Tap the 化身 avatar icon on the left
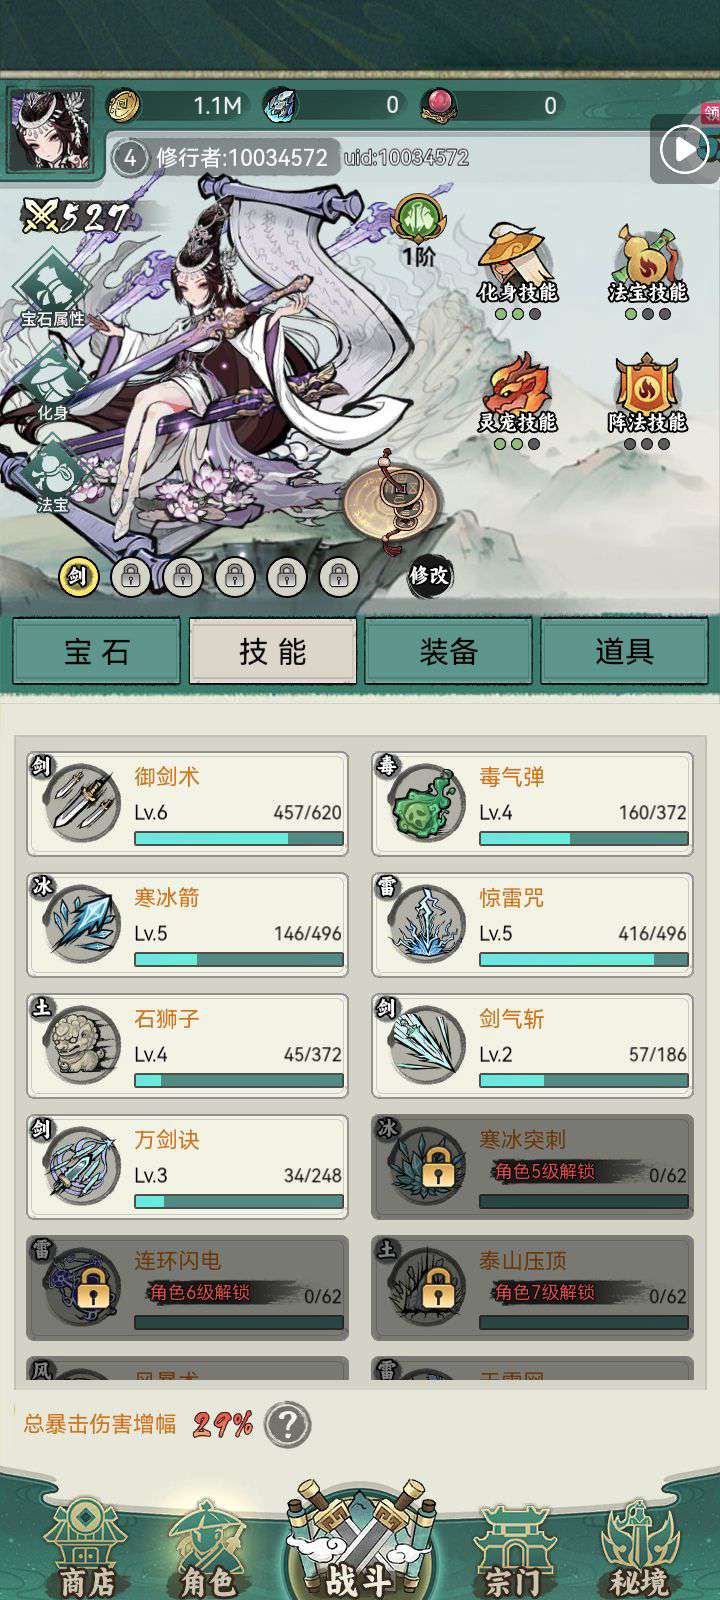The image size is (720, 1600). pyautogui.click(x=52, y=383)
